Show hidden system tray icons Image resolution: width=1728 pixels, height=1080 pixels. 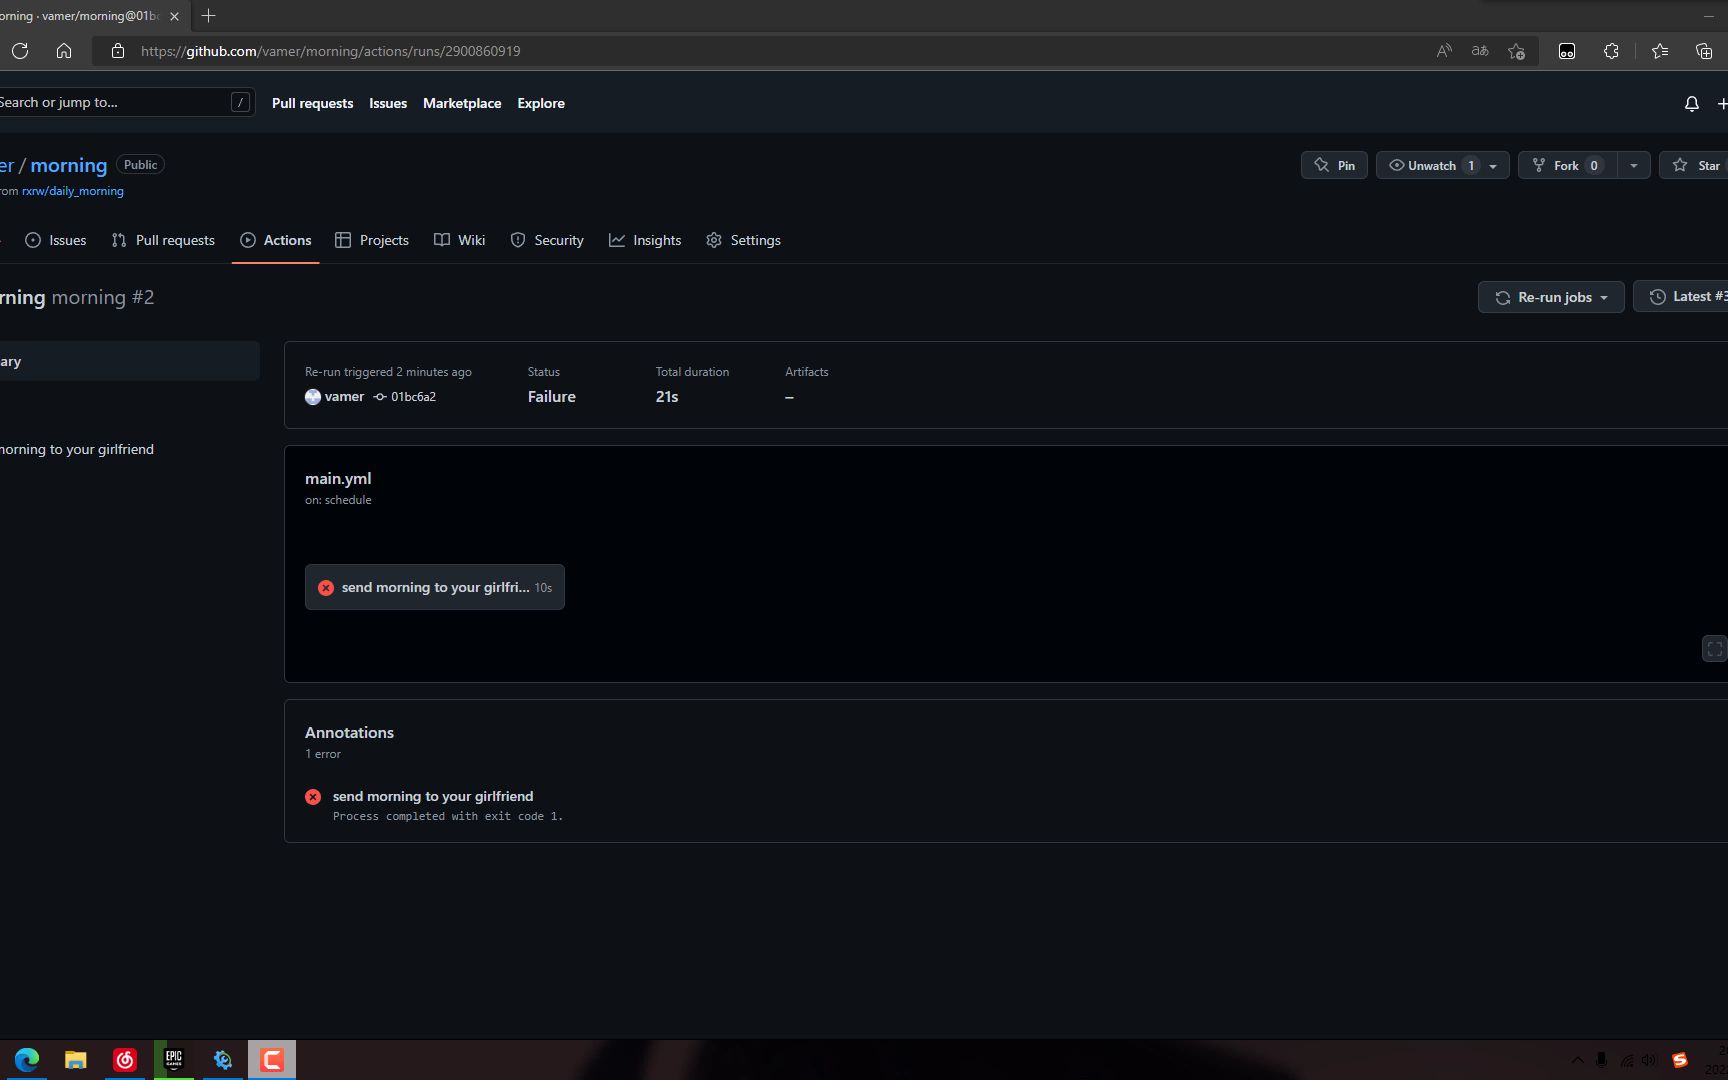point(1577,1060)
